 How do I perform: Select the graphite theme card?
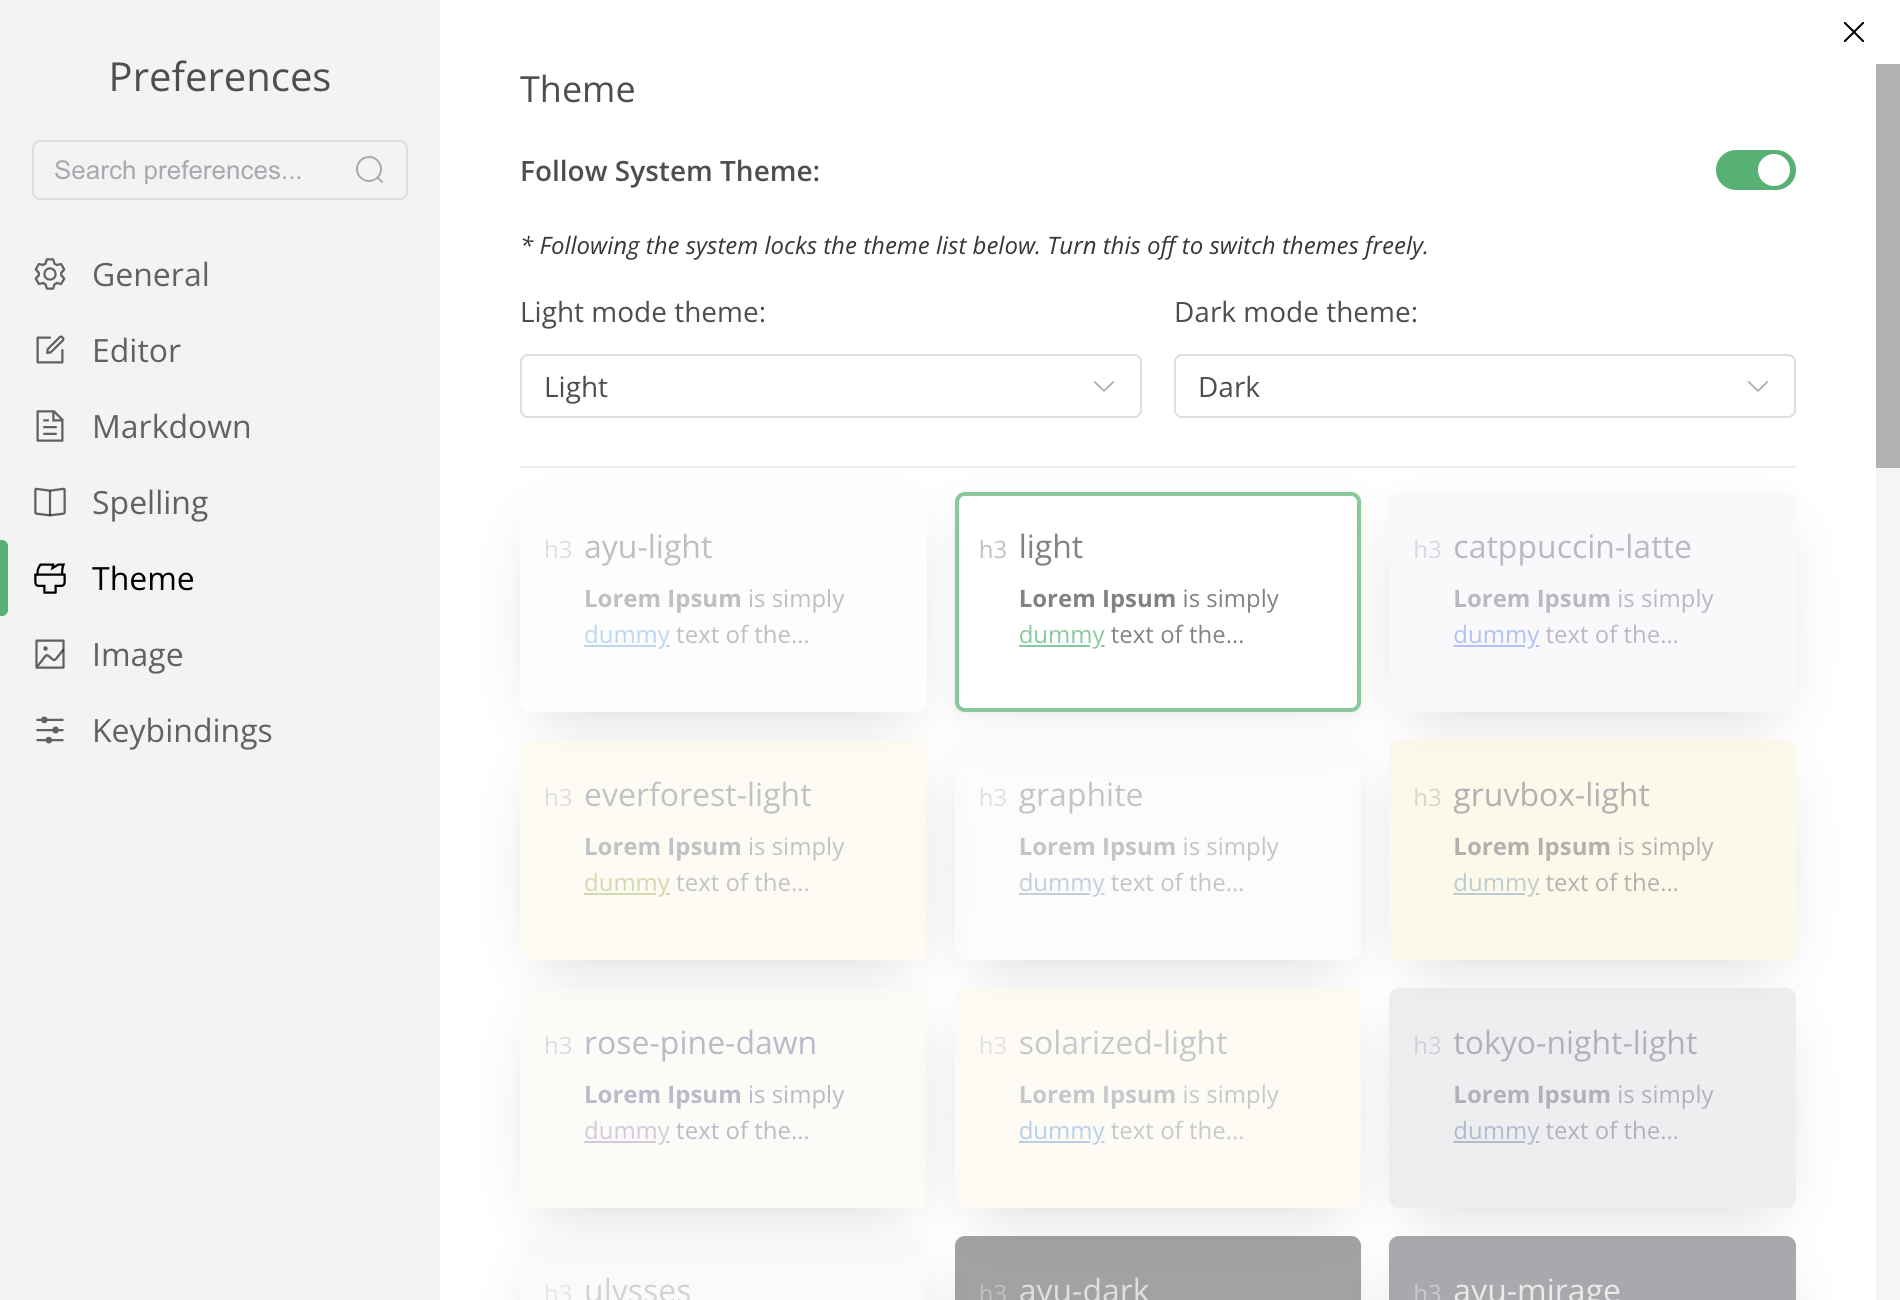tap(1158, 850)
